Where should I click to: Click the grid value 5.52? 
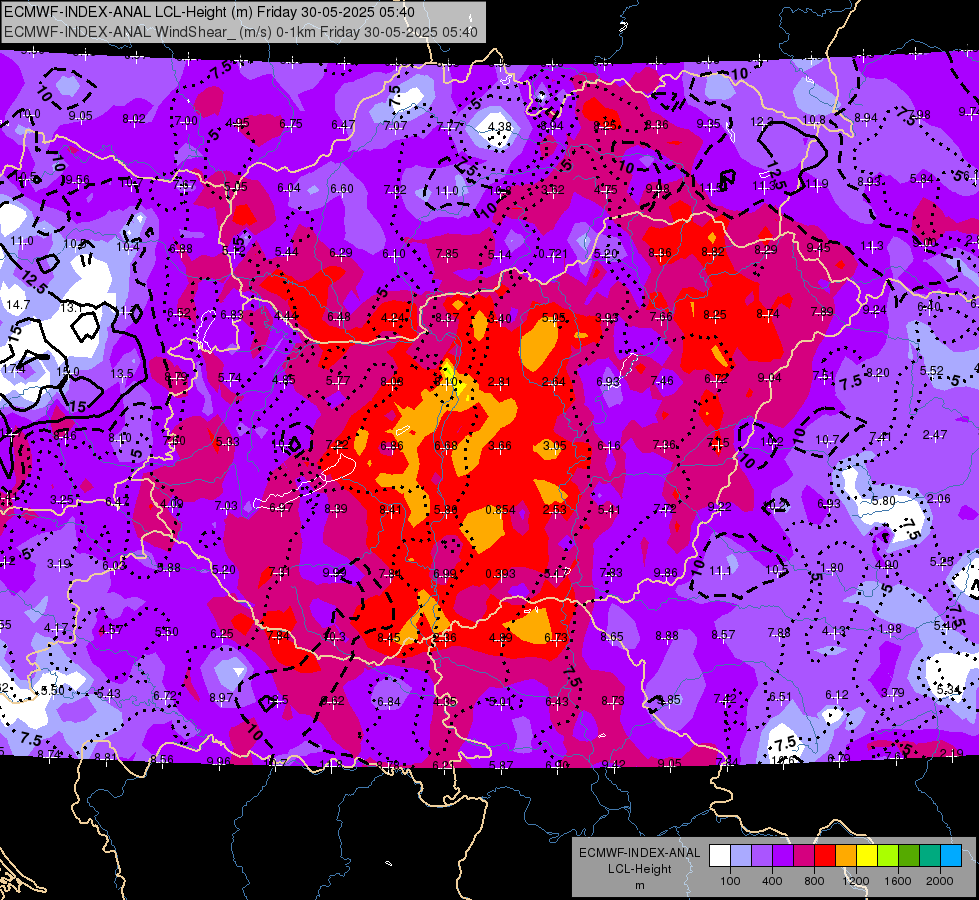tap(932, 371)
